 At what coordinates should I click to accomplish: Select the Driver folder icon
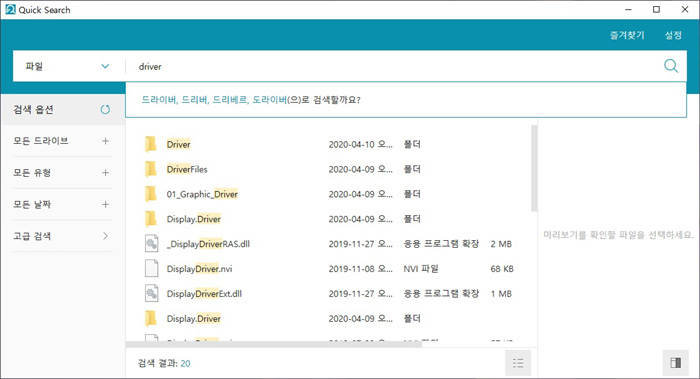tap(151, 144)
